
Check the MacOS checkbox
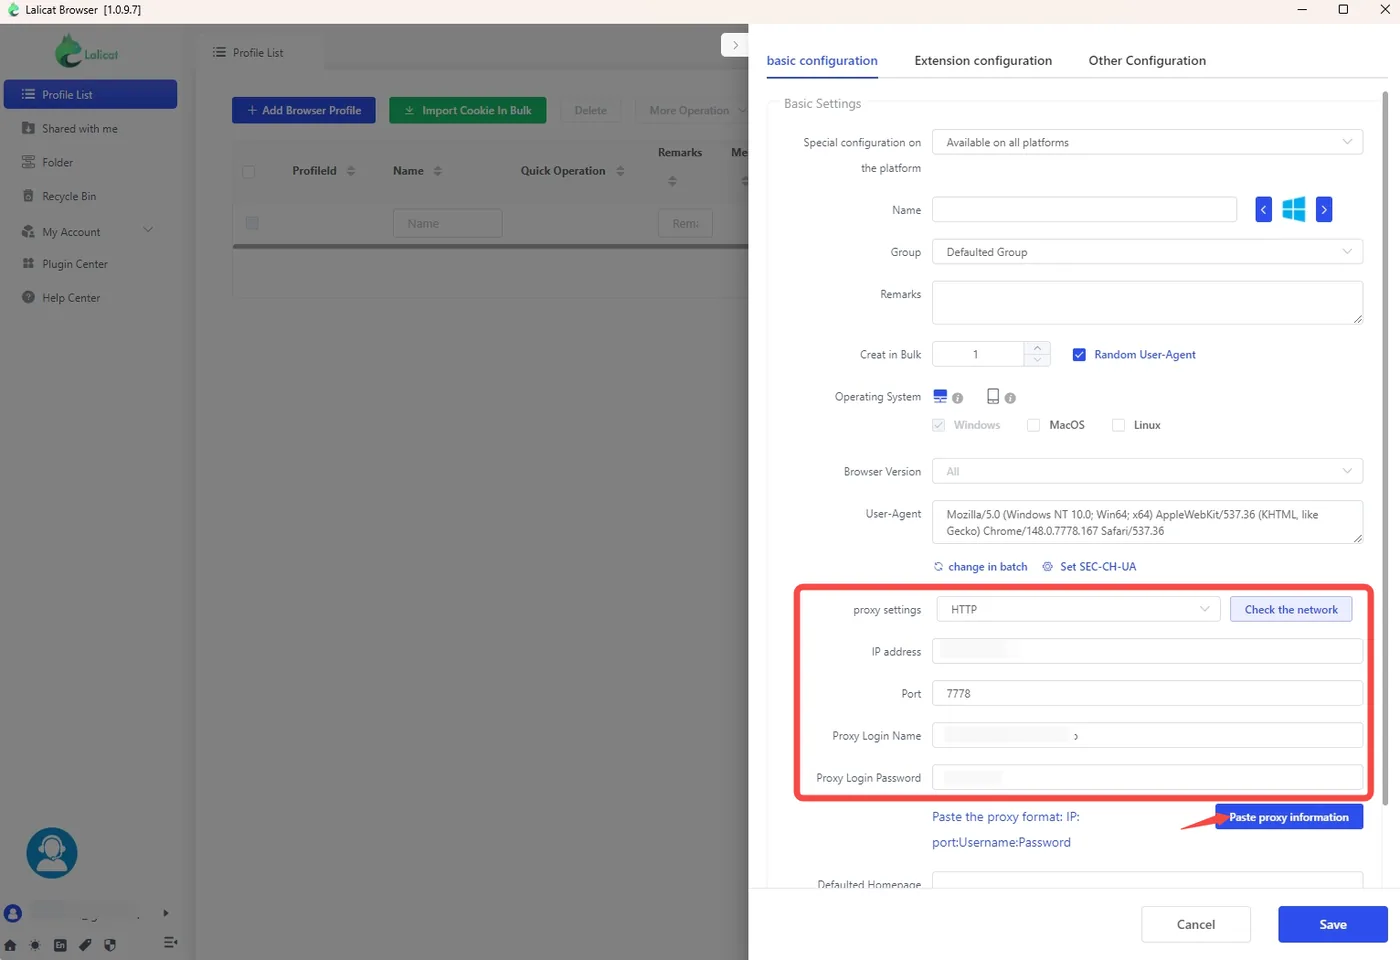coord(1033,425)
